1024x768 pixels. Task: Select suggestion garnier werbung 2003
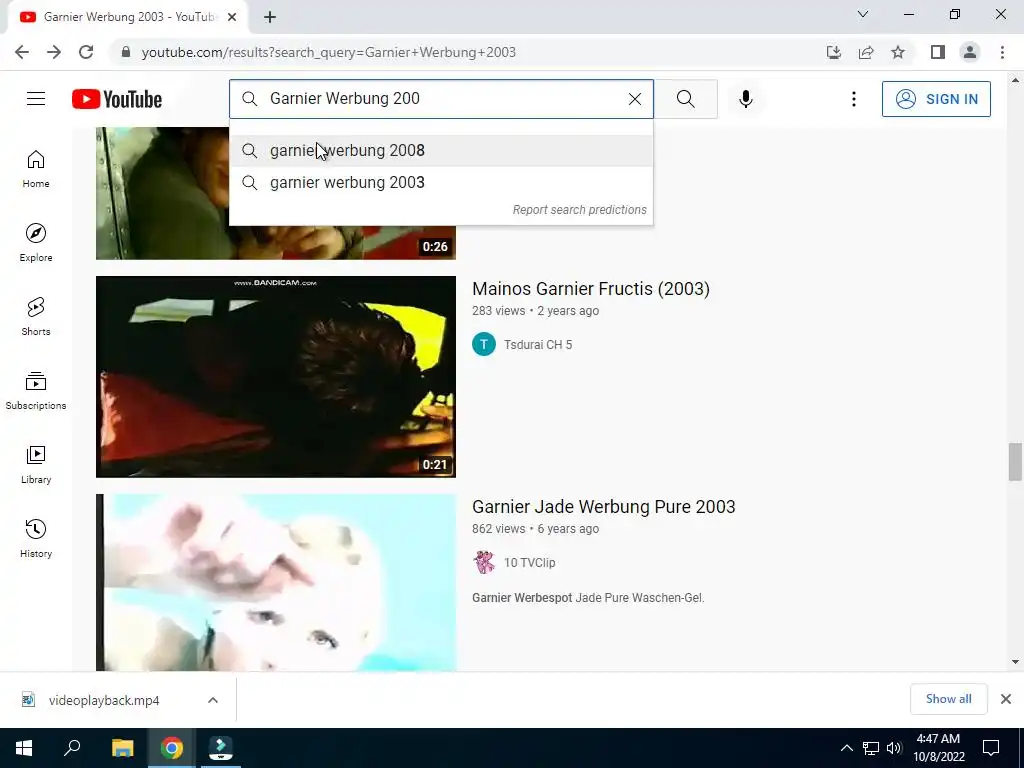[x=441, y=182]
